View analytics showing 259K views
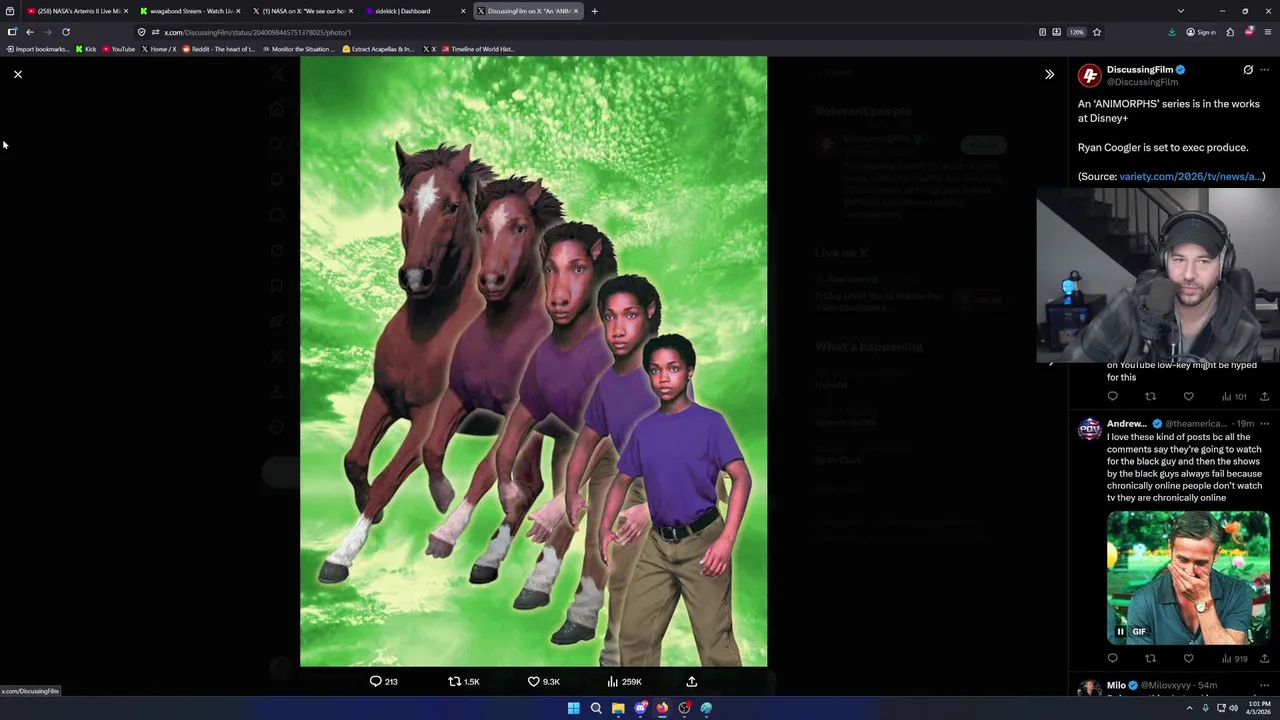1280x720 pixels. pos(624,681)
